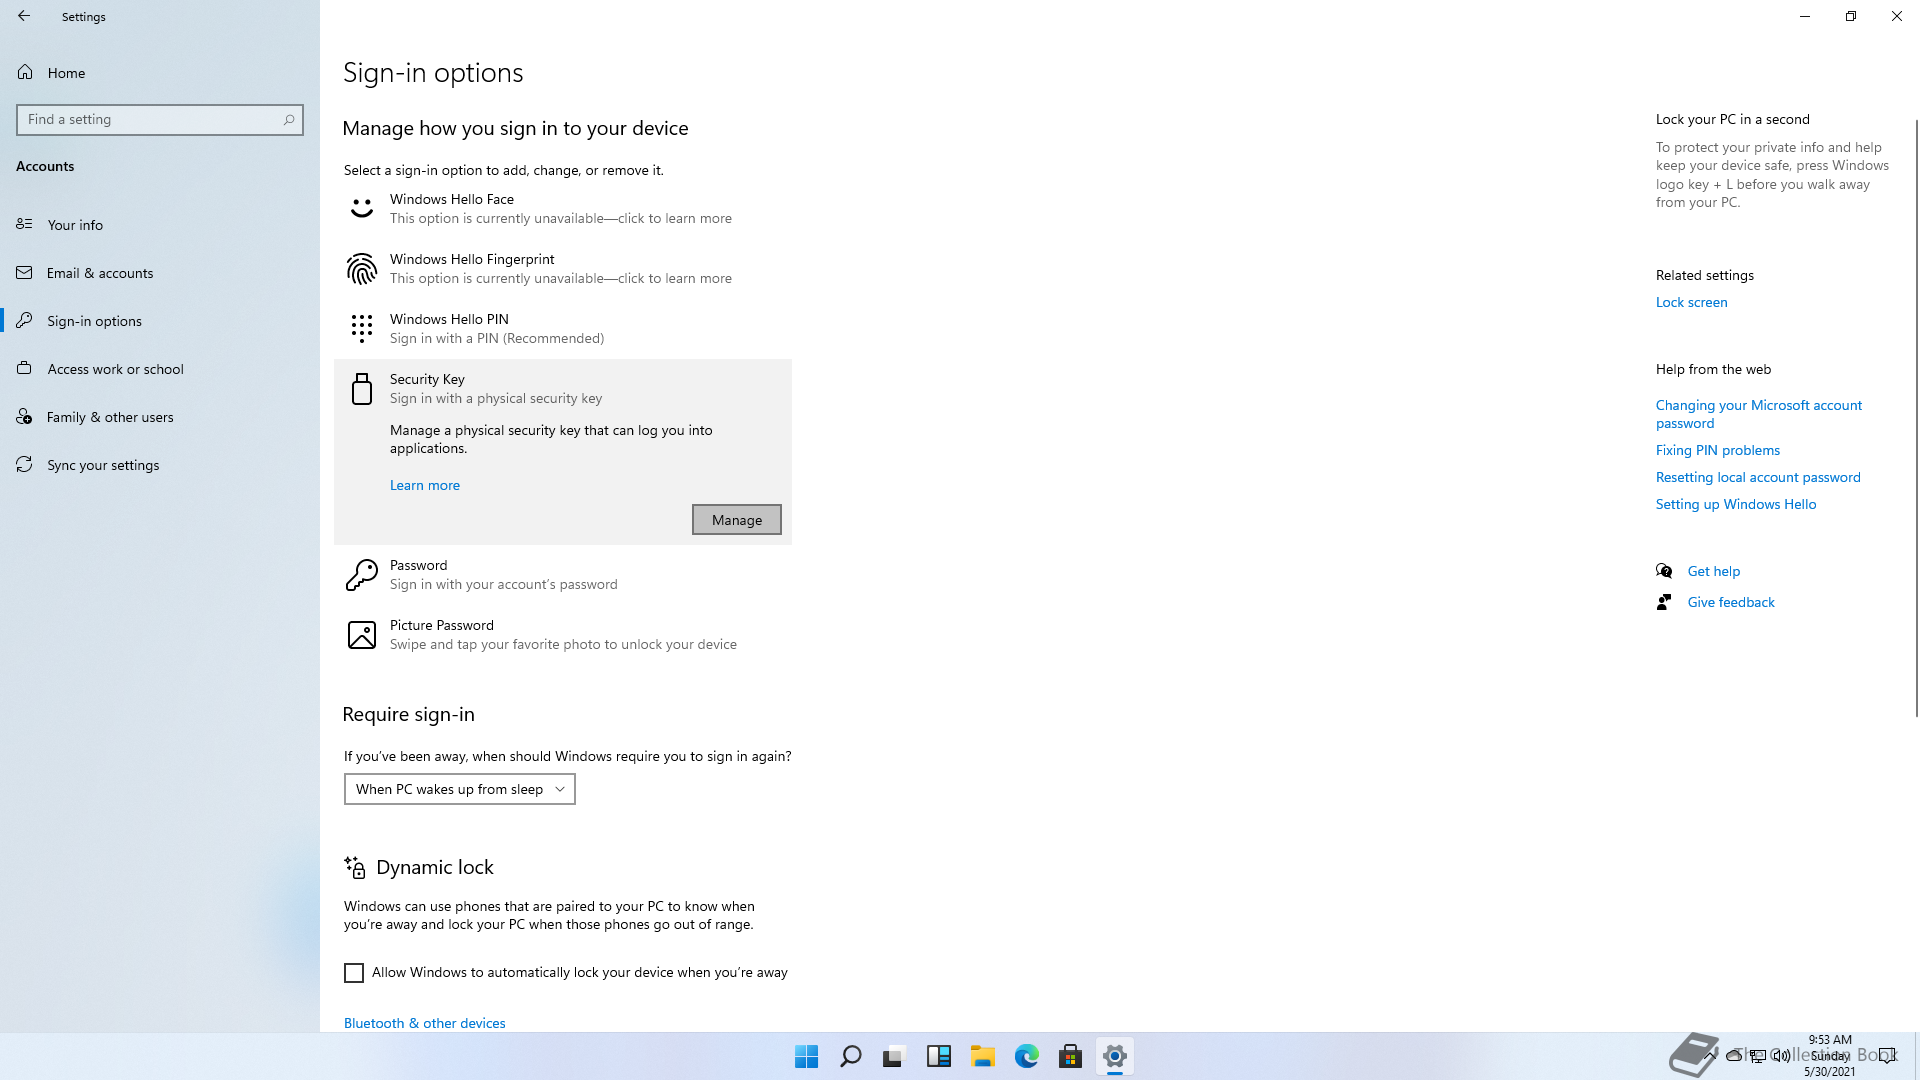Click the vertical scrollbar on the right
This screenshot has width=1920, height=1080.
pos(1916,417)
